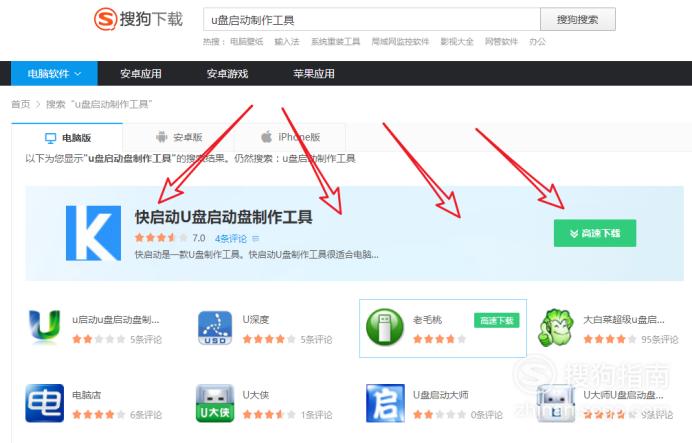Open the 苹果应用 nav item
The height and width of the screenshot is (443, 692).
(x=314, y=74)
